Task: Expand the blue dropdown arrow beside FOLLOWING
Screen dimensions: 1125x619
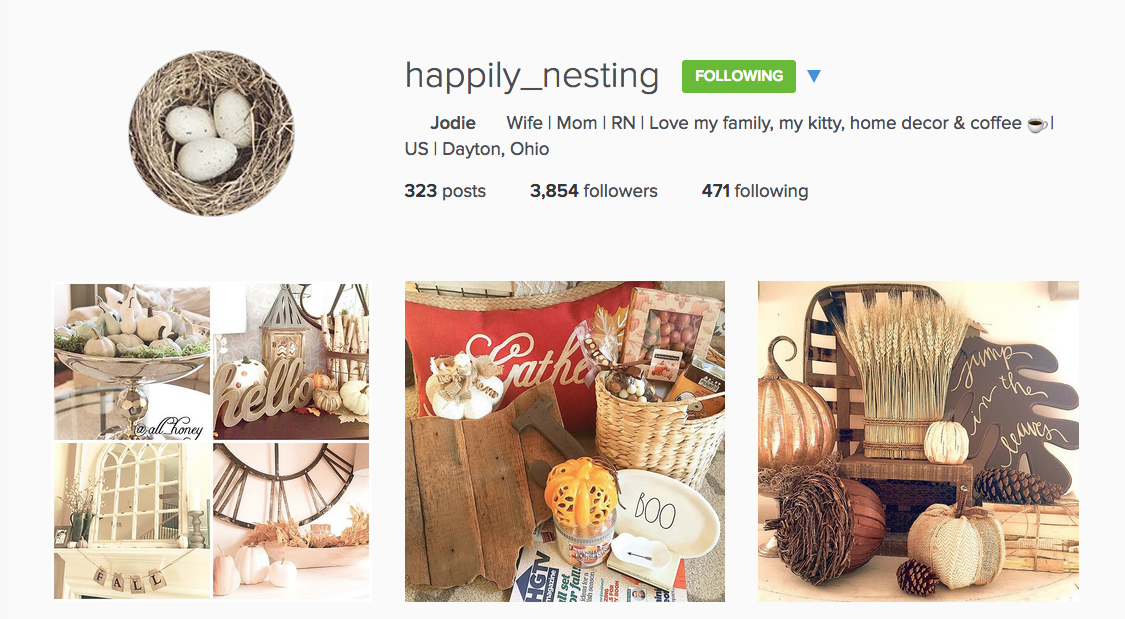Action: (814, 76)
